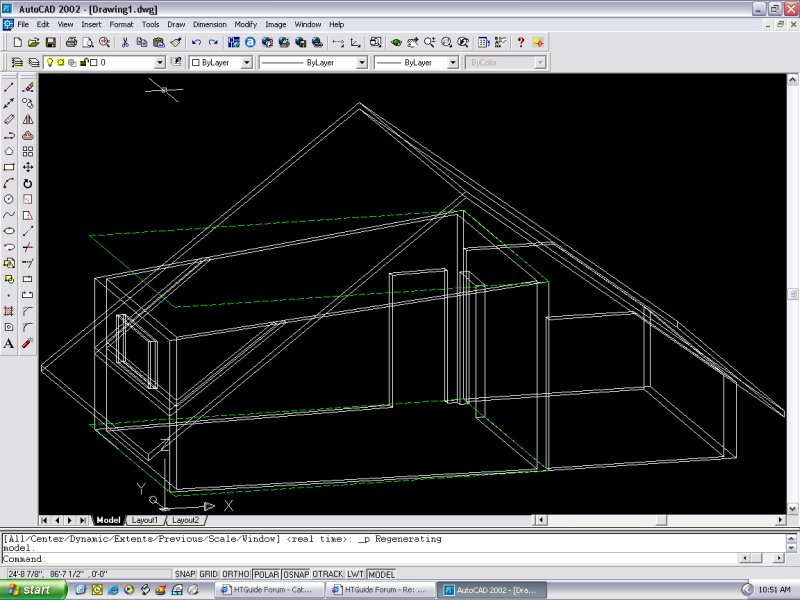
Task: Activate the Pan Realtime icon
Action: click(413, 42)
